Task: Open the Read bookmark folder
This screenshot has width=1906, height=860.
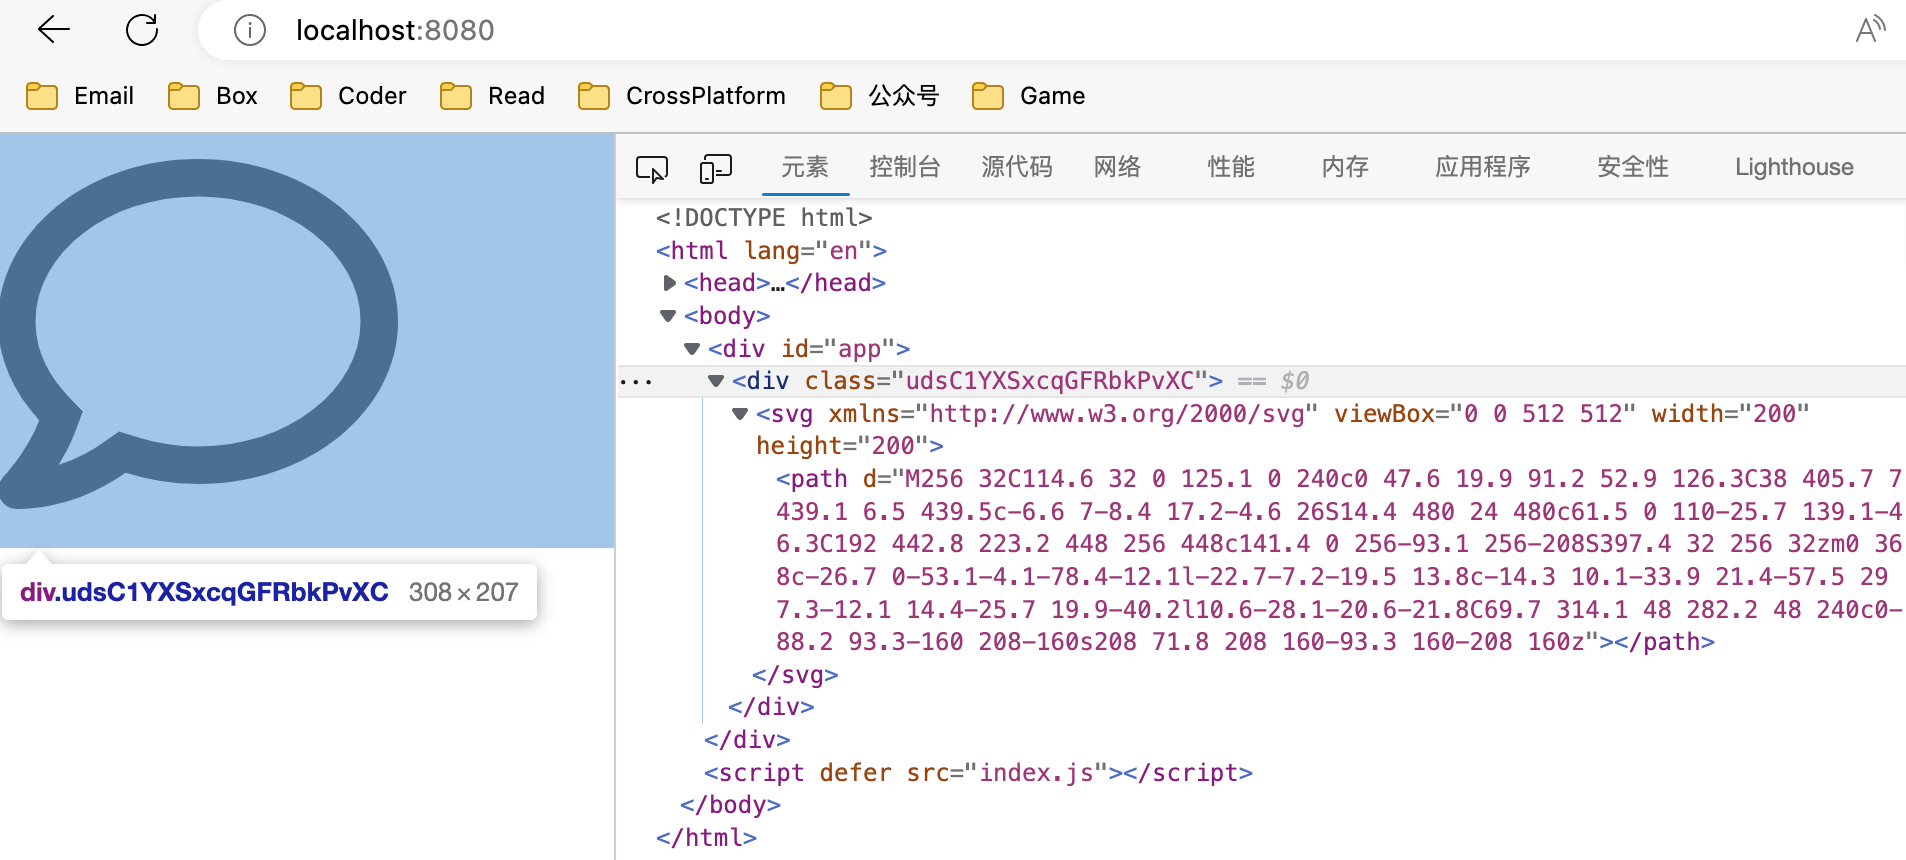Action: [493, 96]
